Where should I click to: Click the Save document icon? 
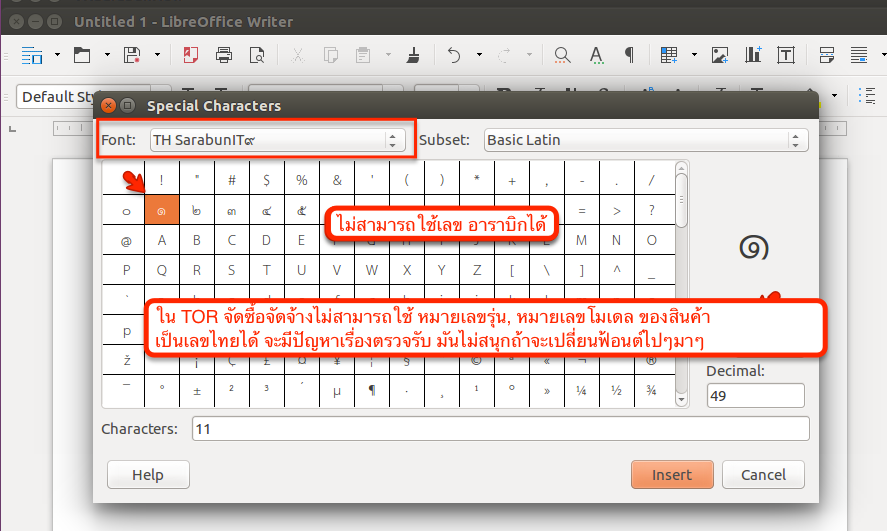coord(132,55)
